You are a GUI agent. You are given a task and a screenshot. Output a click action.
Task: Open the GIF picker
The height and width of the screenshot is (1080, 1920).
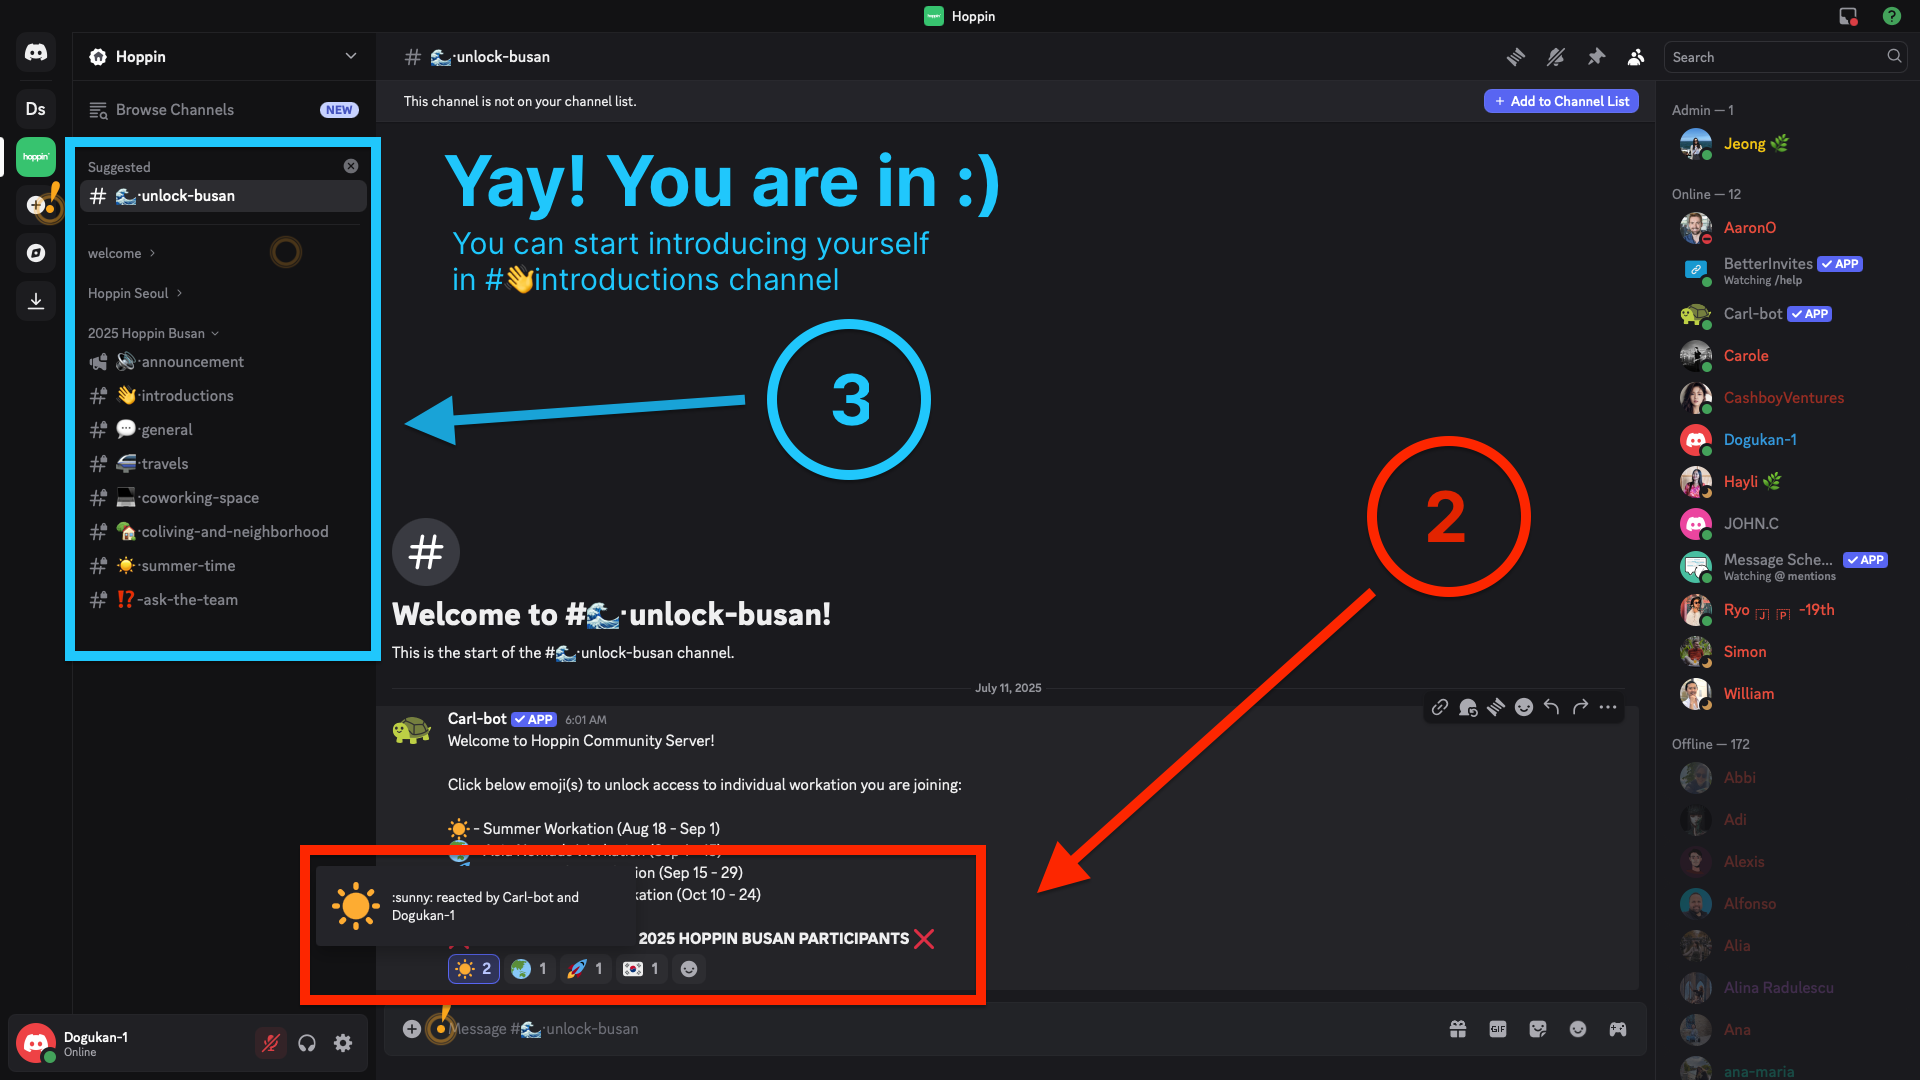click(x=1498, y=1029)
